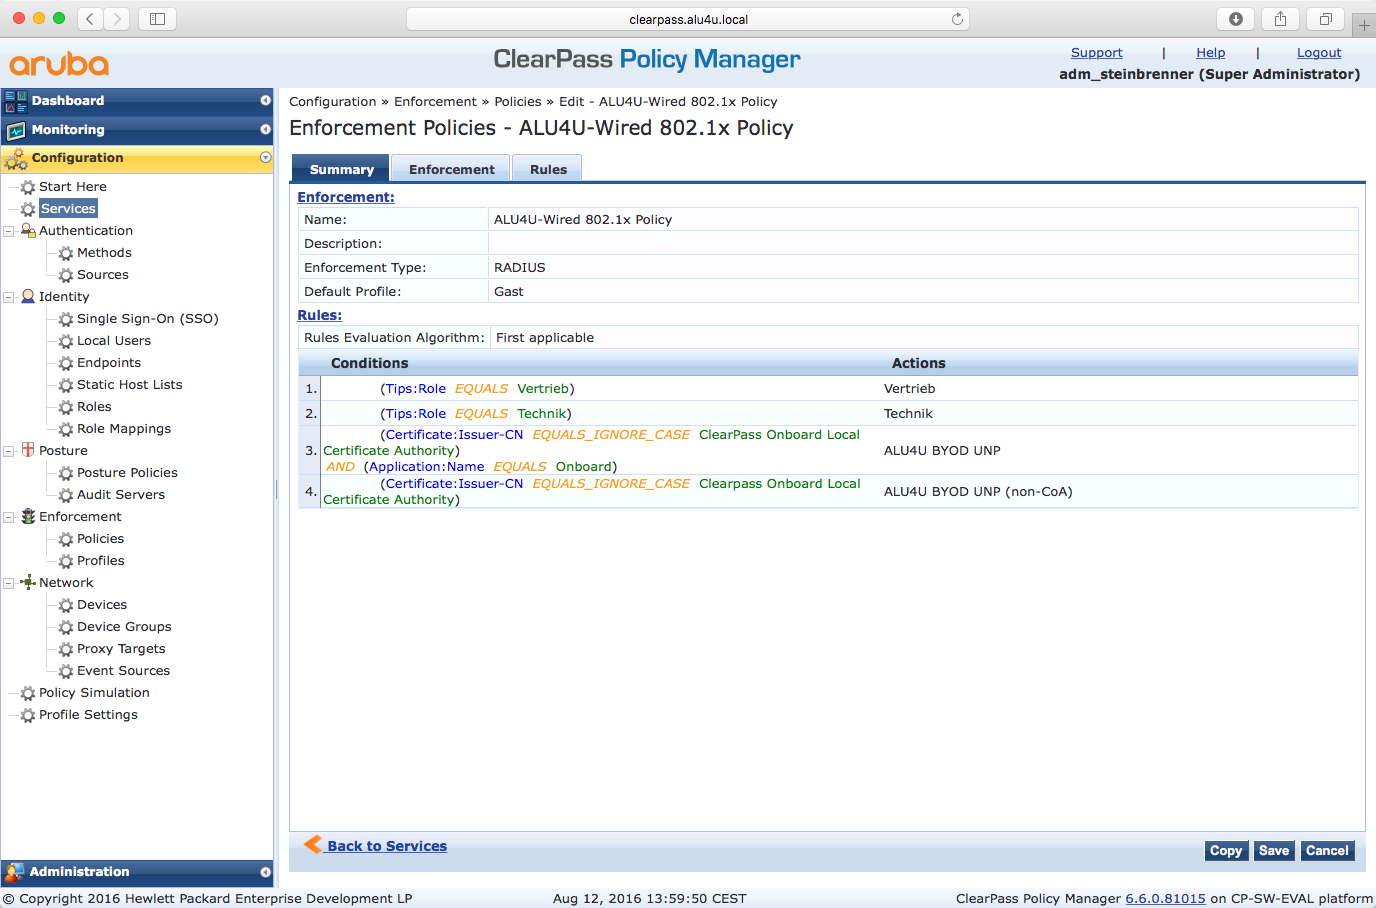Click the browser reload page icon
This screenshot has height=908, width=1376.
(957, 19)
